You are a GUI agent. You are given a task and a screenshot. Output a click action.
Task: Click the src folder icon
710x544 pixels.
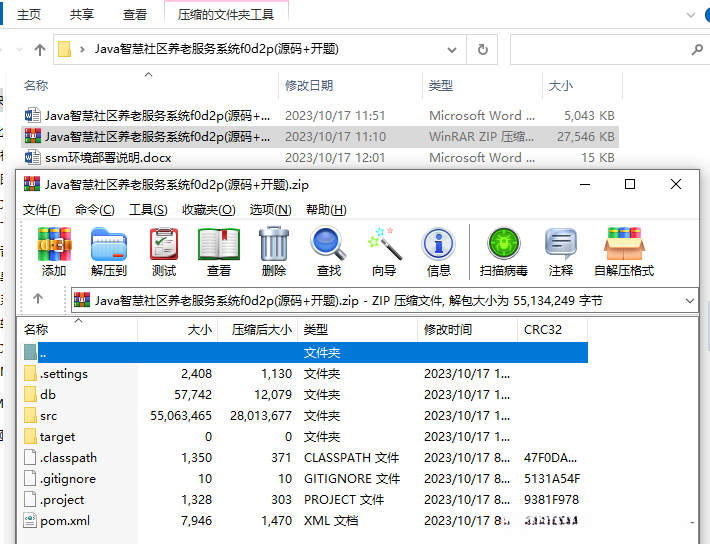tap(30, 415)
